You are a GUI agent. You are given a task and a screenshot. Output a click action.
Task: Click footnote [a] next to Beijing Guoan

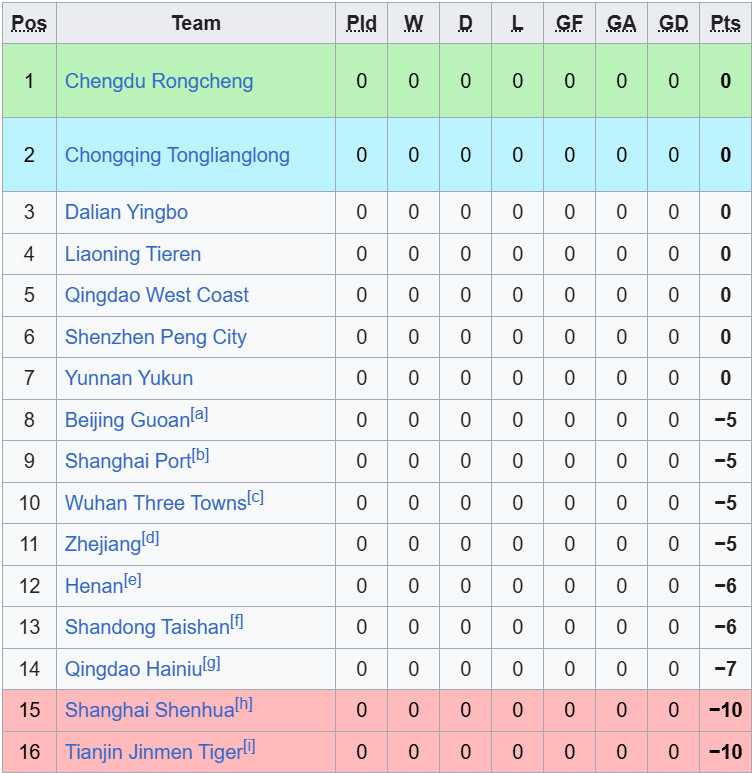(200, 414)
